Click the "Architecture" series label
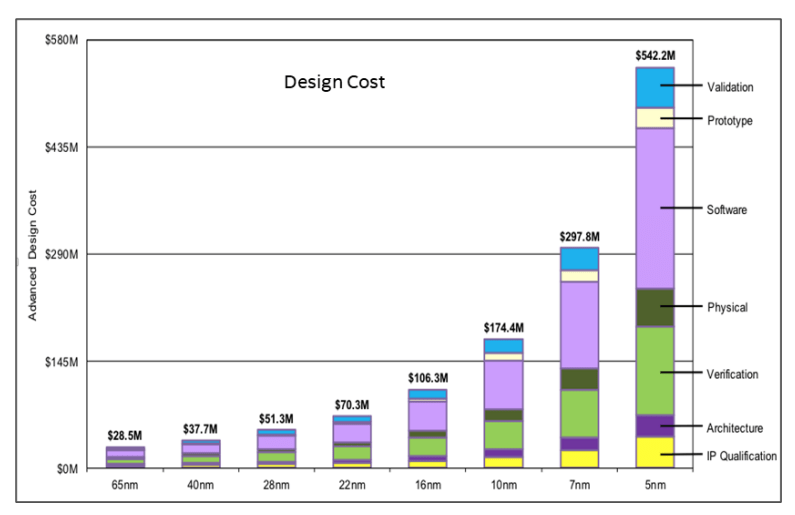 click(x=735, y=428)
